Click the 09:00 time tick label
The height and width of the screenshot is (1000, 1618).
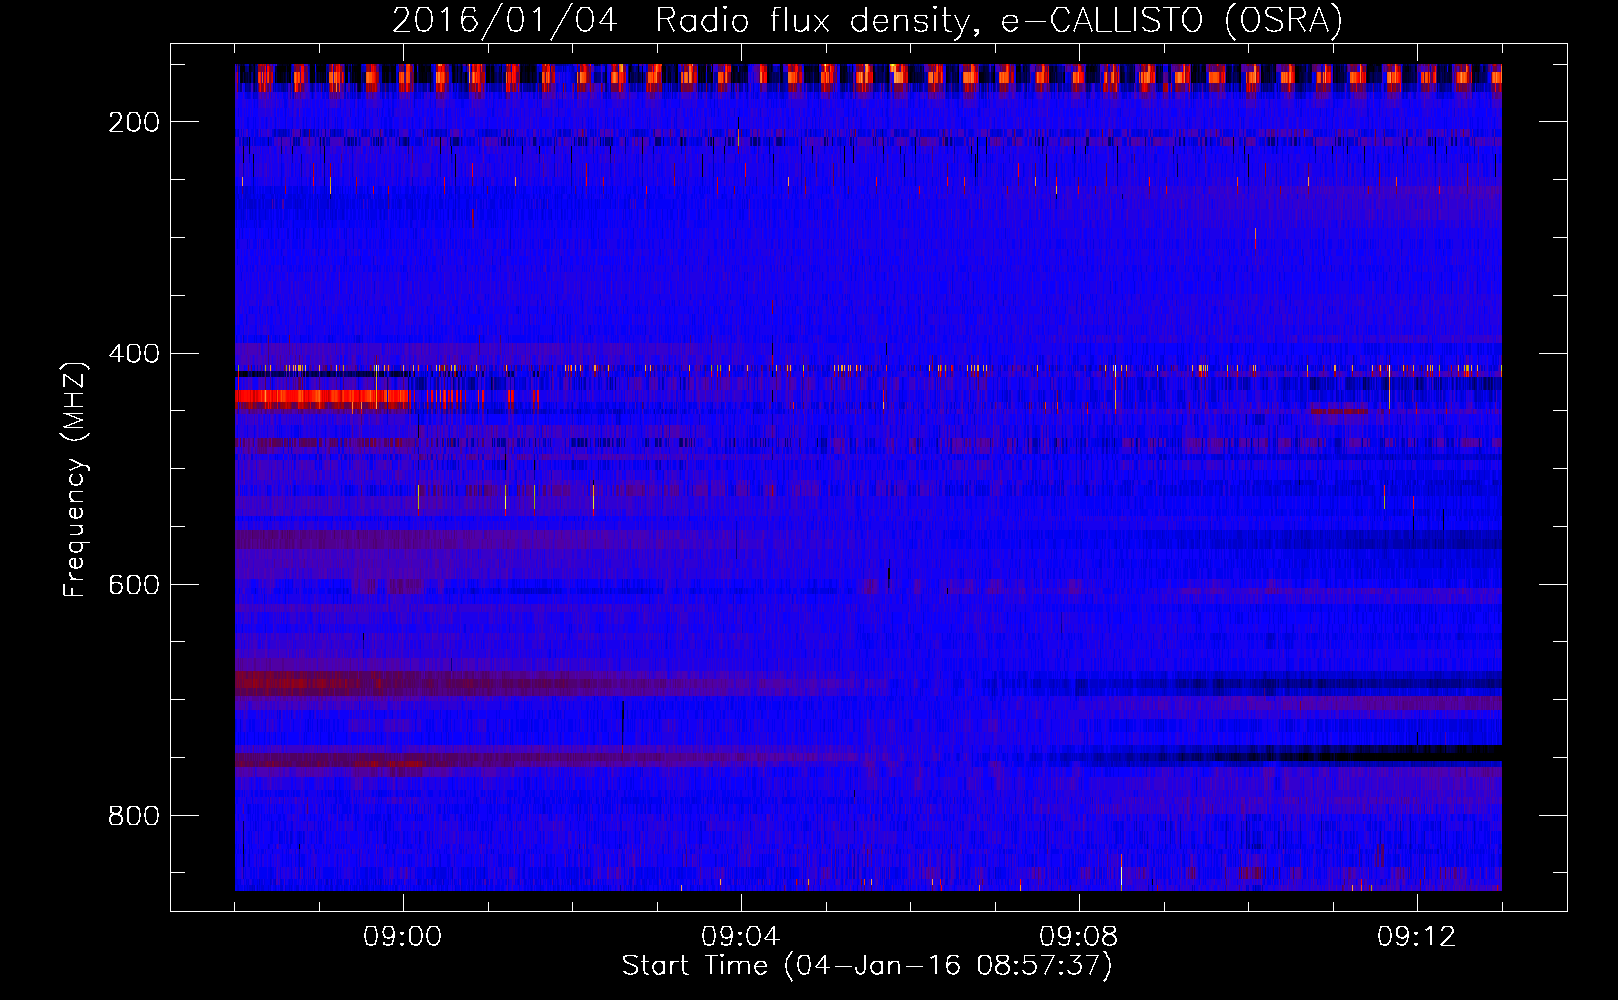click(x=403, y=937)
